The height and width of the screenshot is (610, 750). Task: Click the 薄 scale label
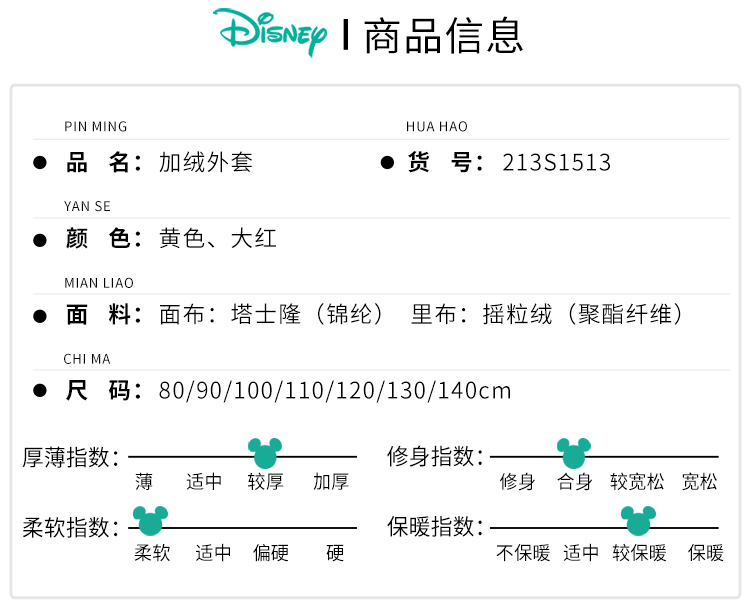pos(143,482)
